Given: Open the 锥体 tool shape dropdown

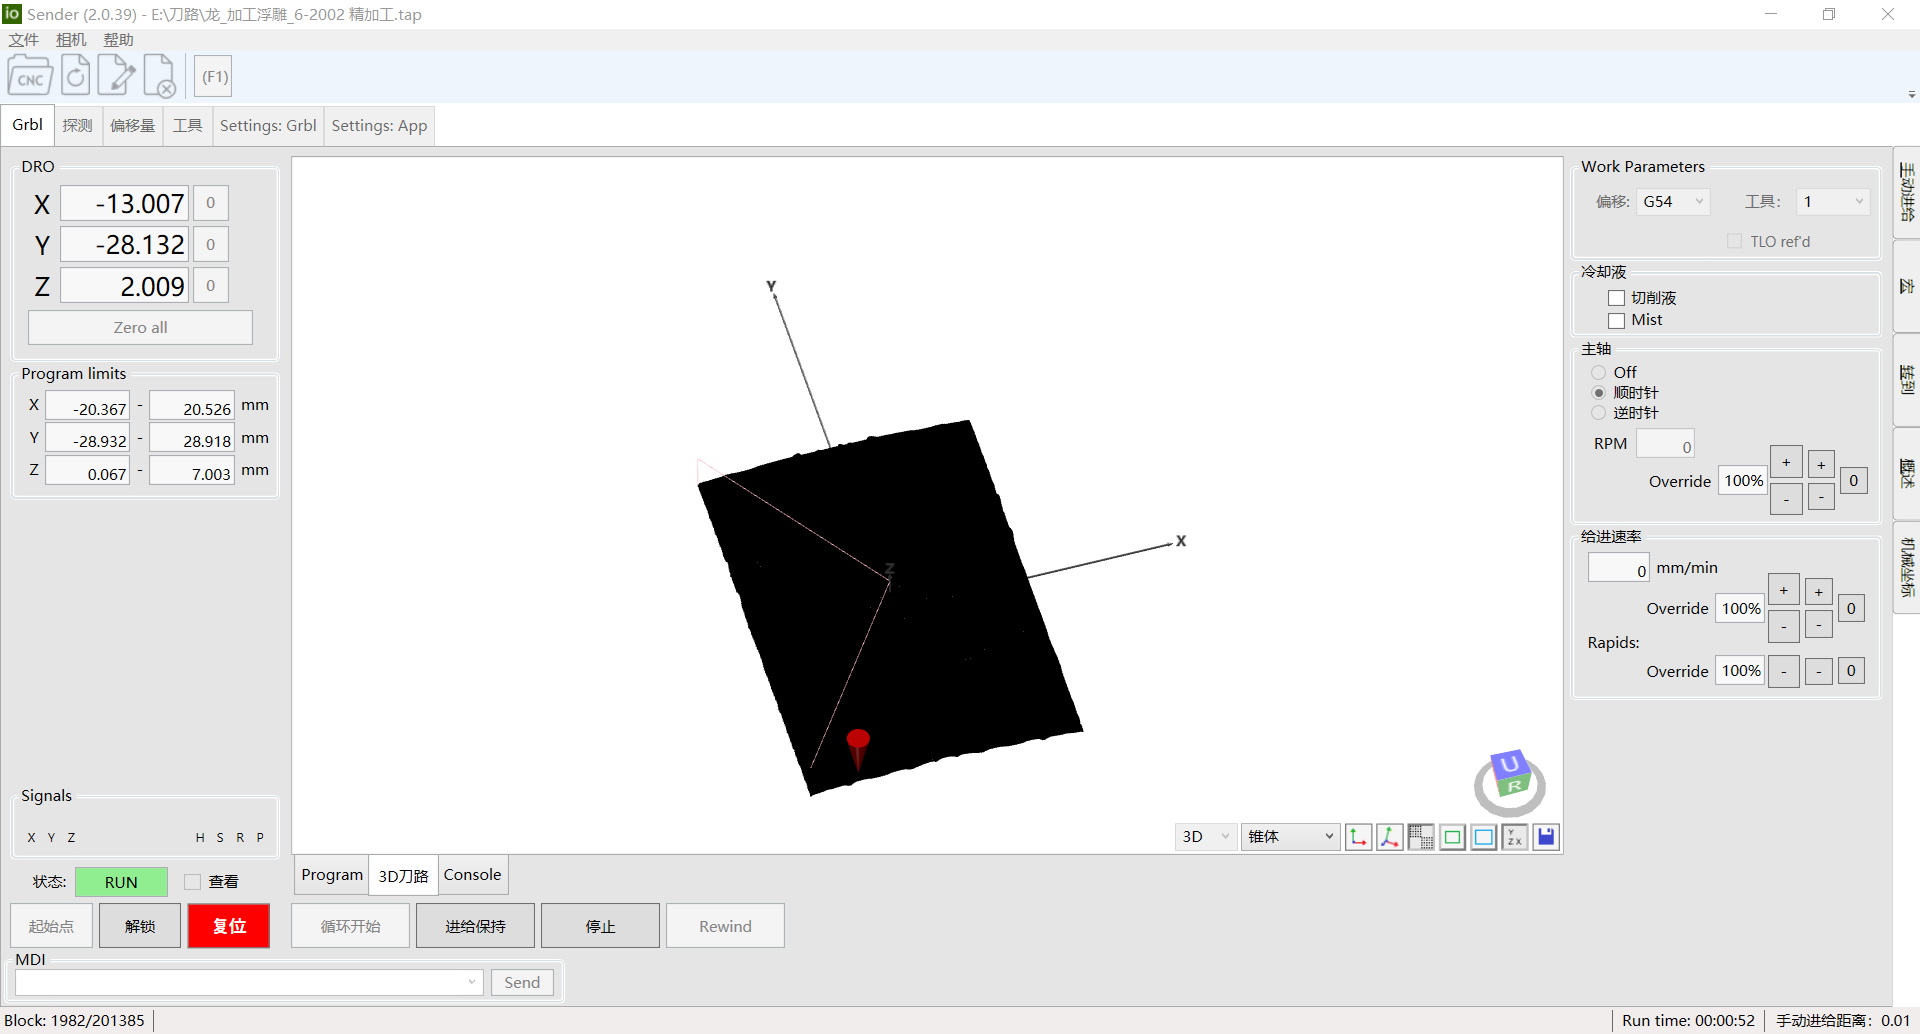Looking at the screenshot, I should pos(1290,837).
